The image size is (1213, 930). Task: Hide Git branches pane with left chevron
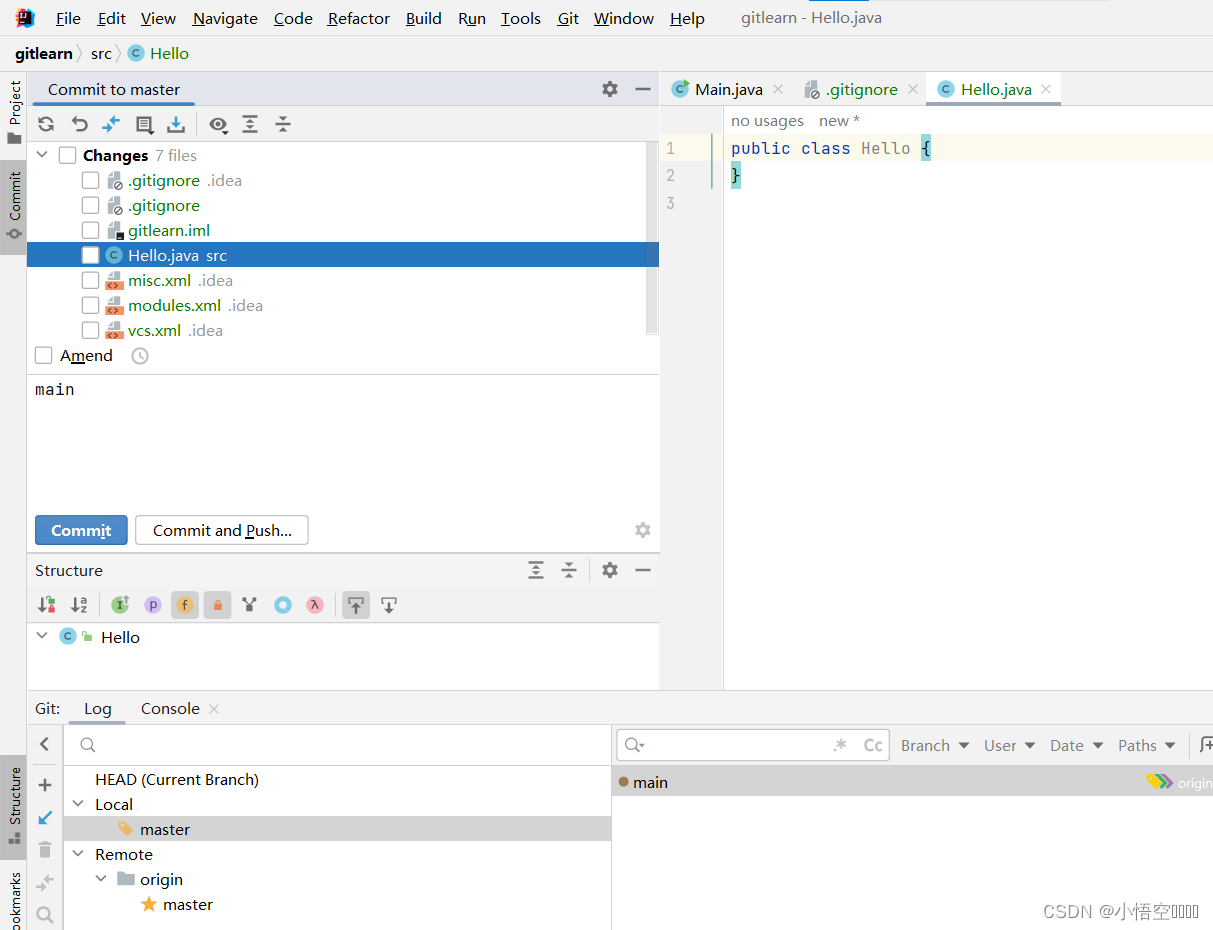coord(45,744)
